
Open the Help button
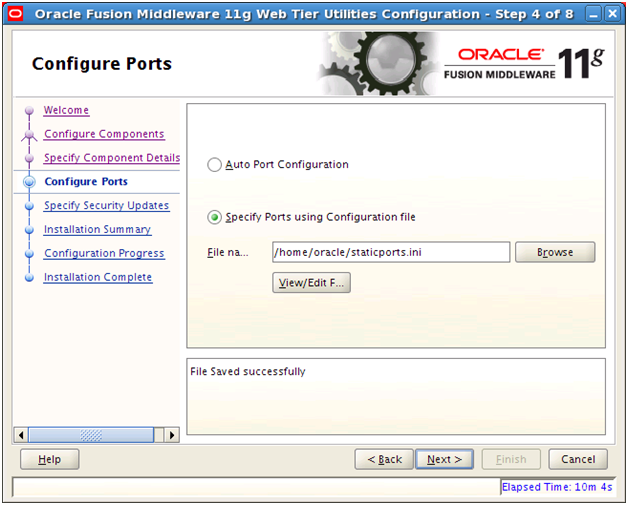(50, 459)
